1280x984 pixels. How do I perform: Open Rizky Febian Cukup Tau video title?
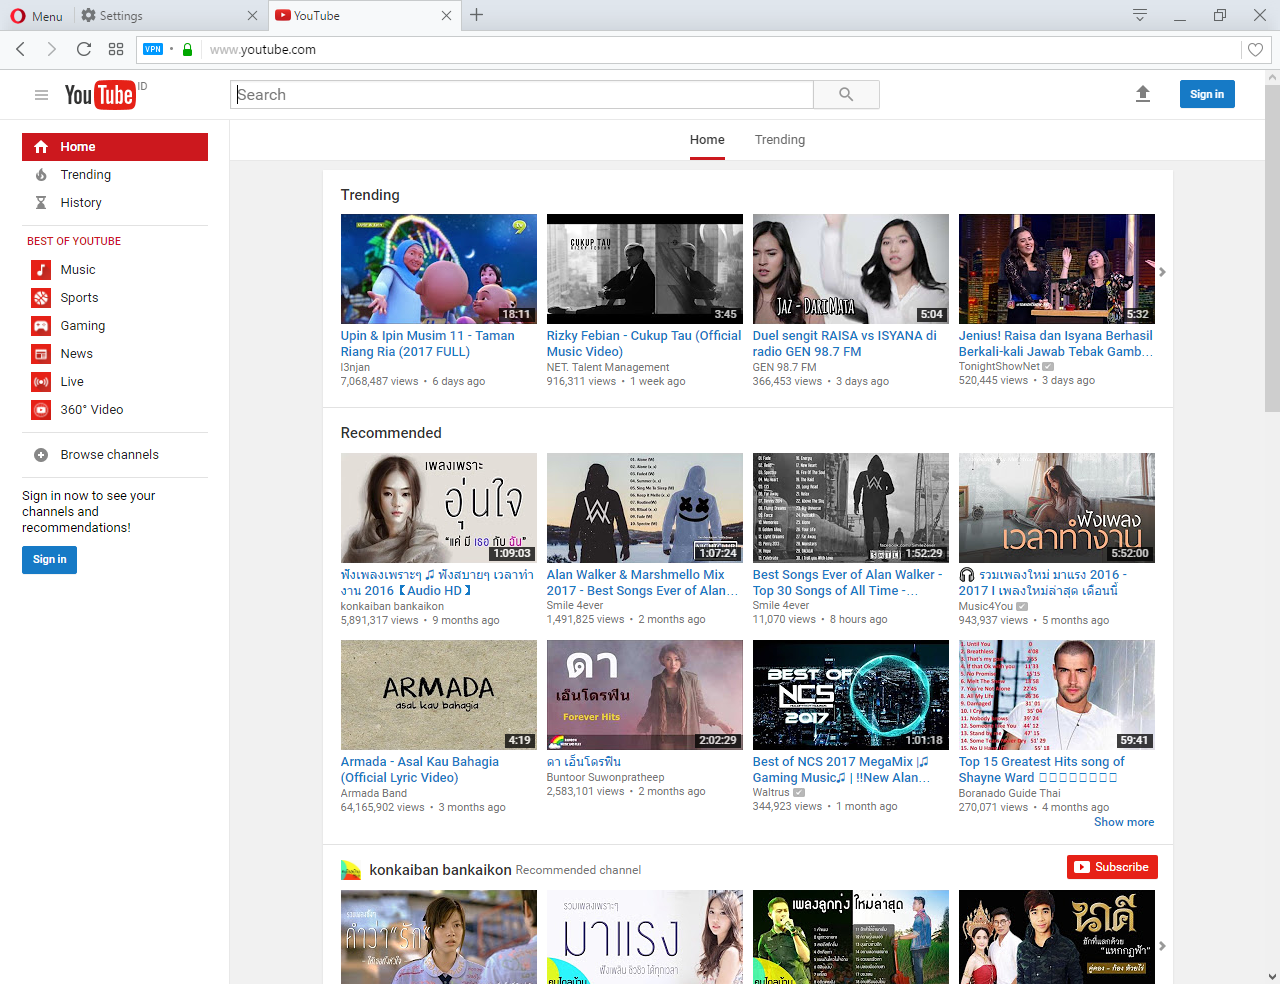click(x=644, y=344)
